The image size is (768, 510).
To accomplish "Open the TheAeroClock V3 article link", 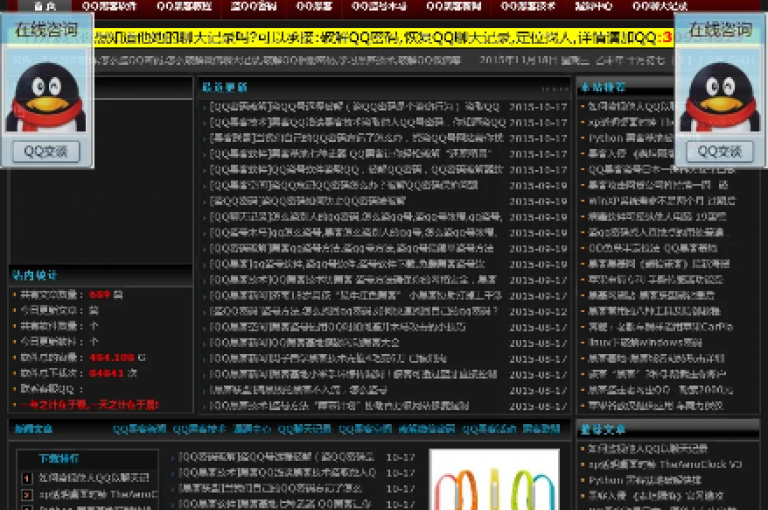I will point(665,464).
